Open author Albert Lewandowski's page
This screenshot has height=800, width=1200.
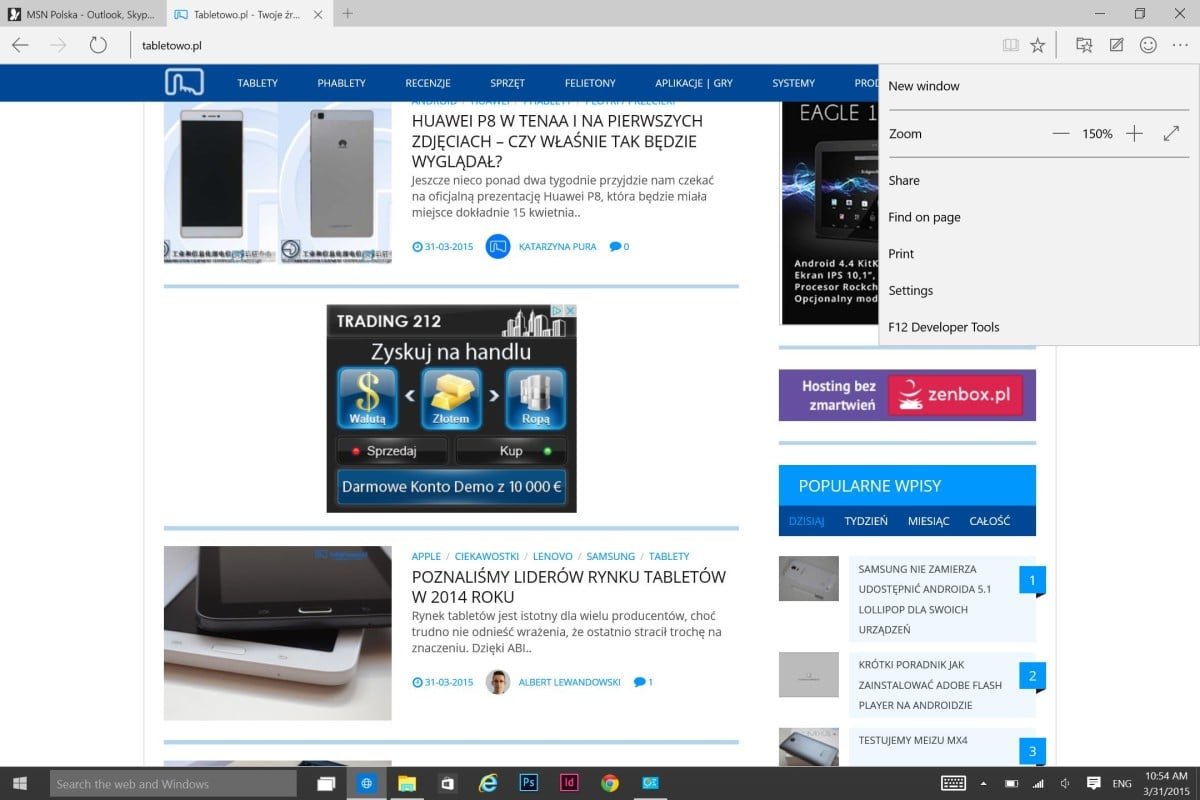click(570, 682)
